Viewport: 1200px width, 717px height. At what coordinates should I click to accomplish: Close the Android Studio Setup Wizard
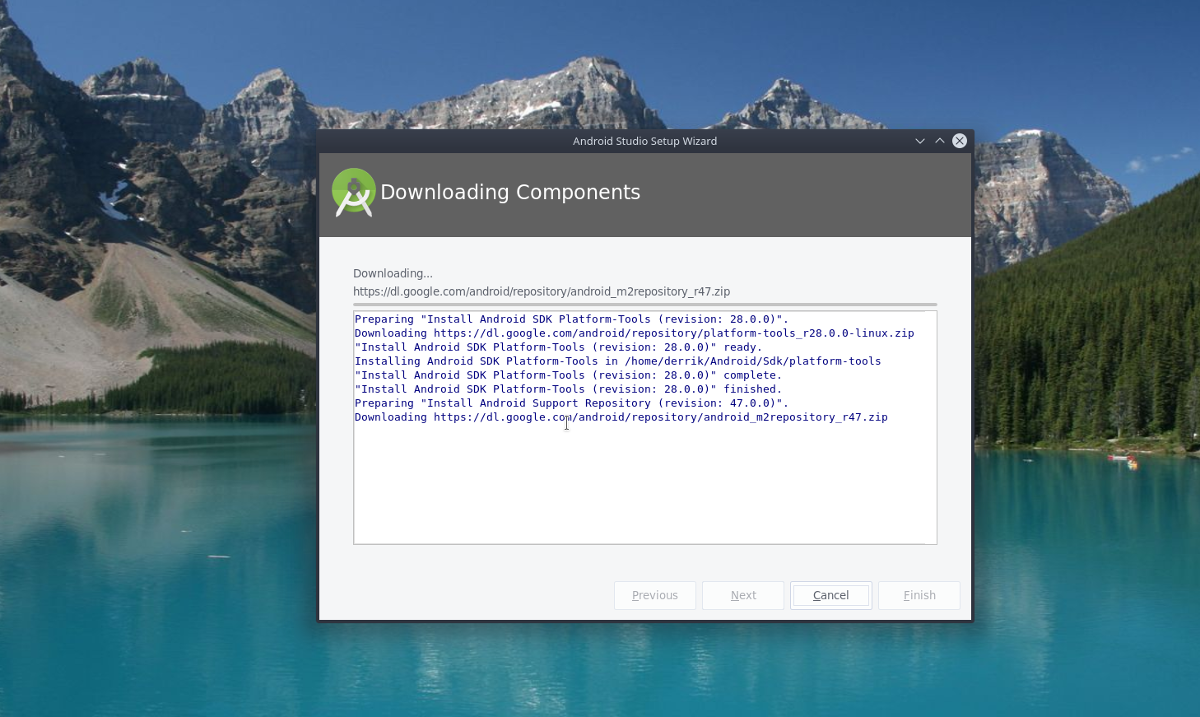coord(960,141)
